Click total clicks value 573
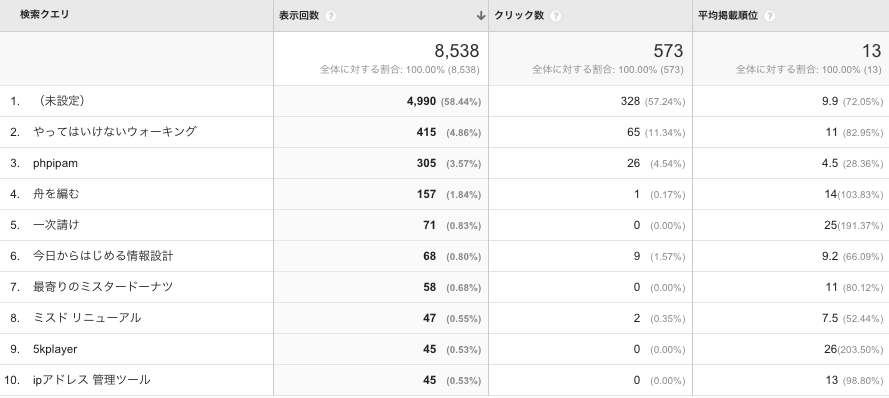 [x=668, y=51]
